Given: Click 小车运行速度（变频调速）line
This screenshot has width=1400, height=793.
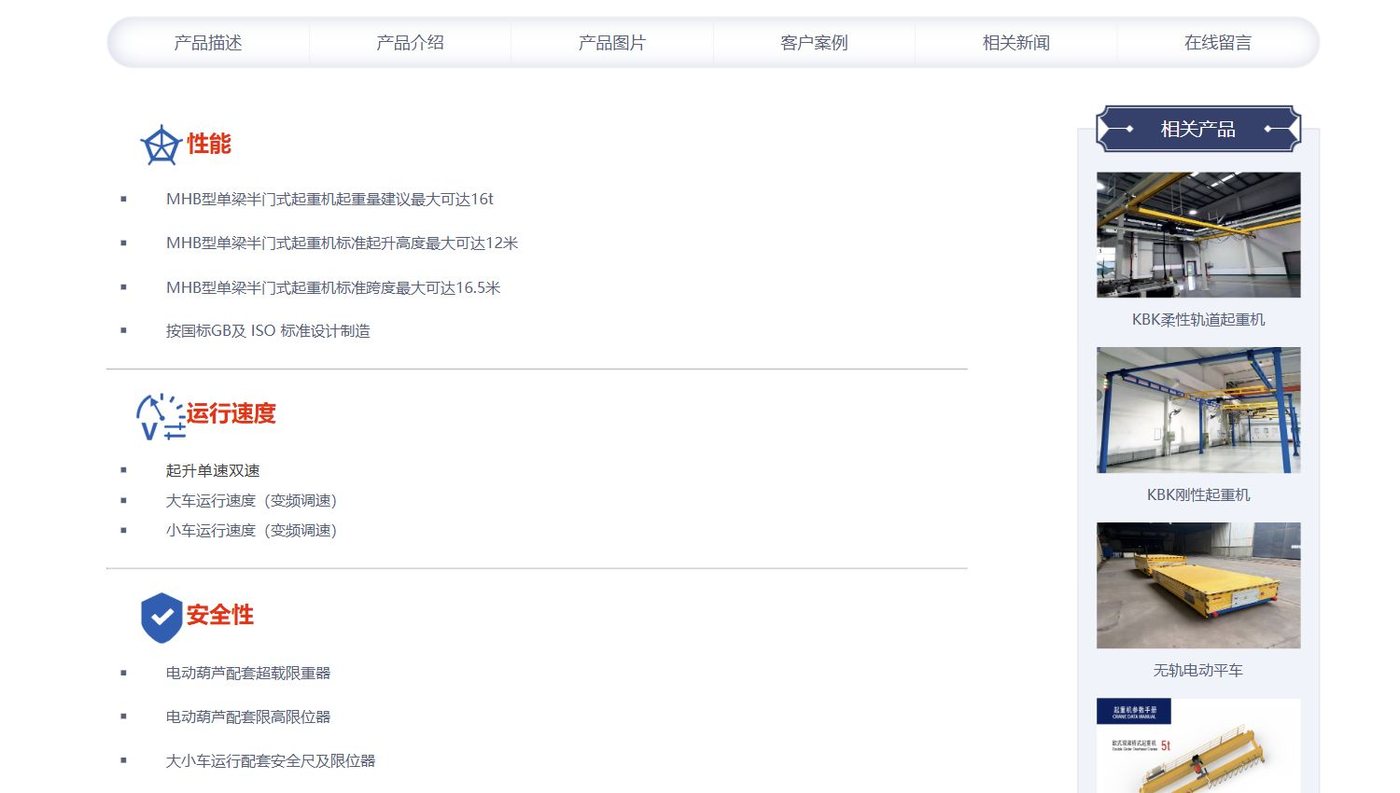Looking at the screenshot, I should point(251,531).
